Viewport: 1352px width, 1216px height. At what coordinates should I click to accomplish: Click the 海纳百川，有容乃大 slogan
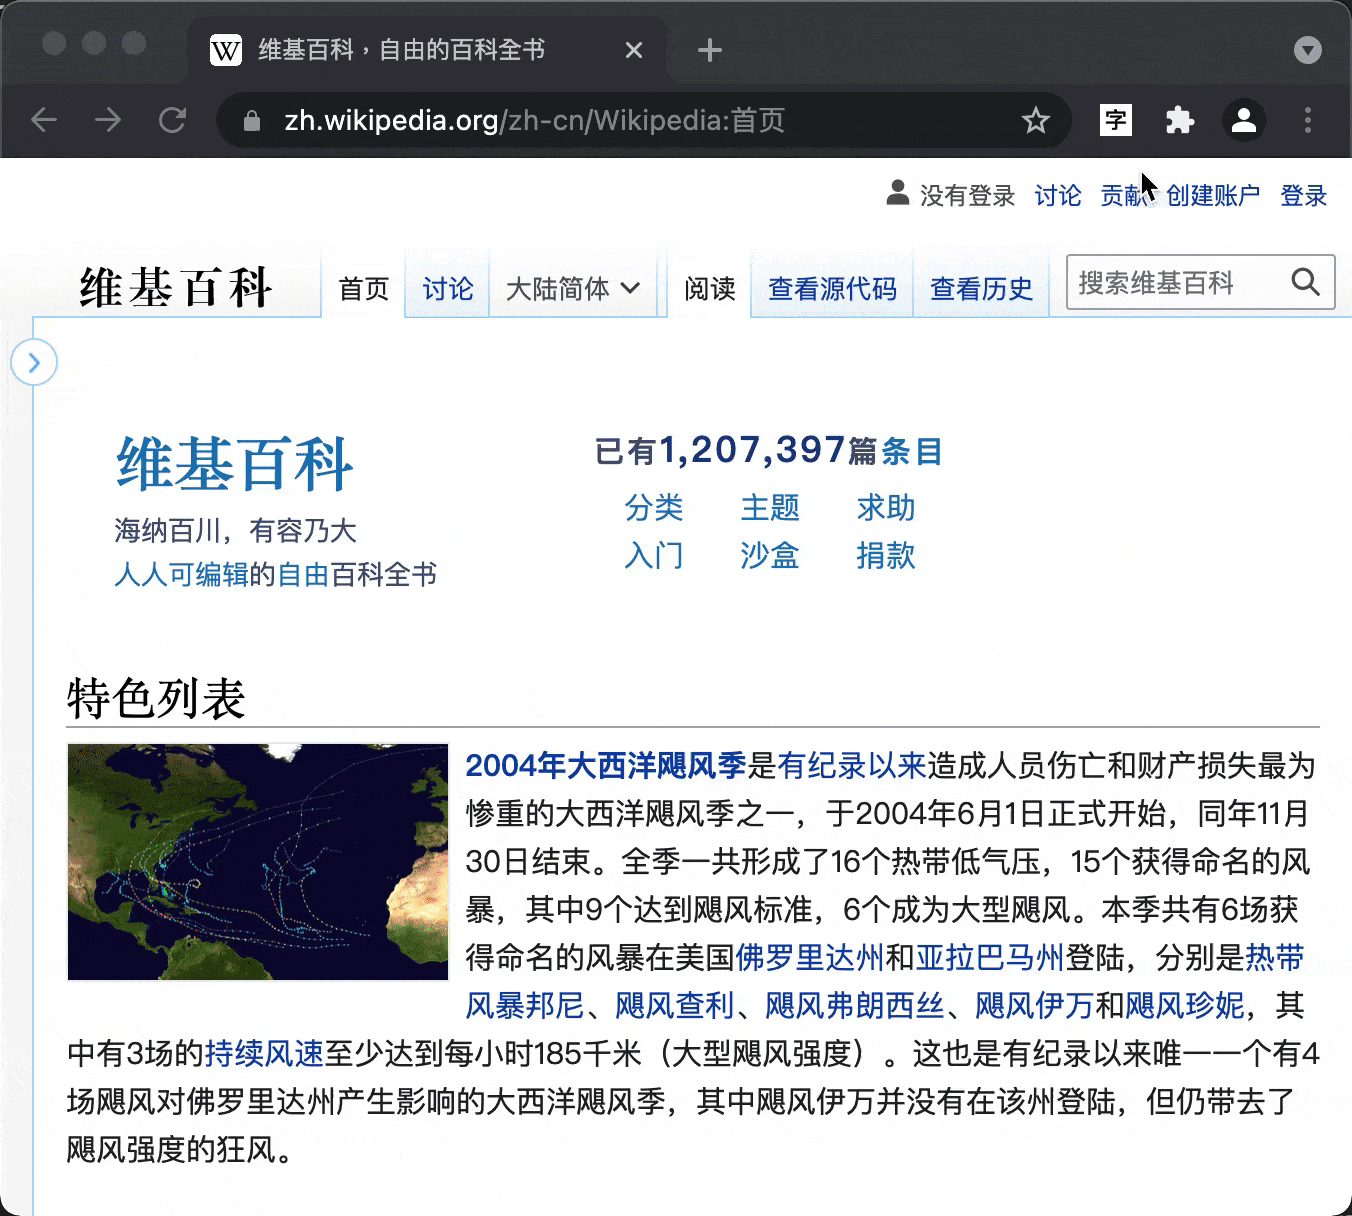click(x=235, y=530)
